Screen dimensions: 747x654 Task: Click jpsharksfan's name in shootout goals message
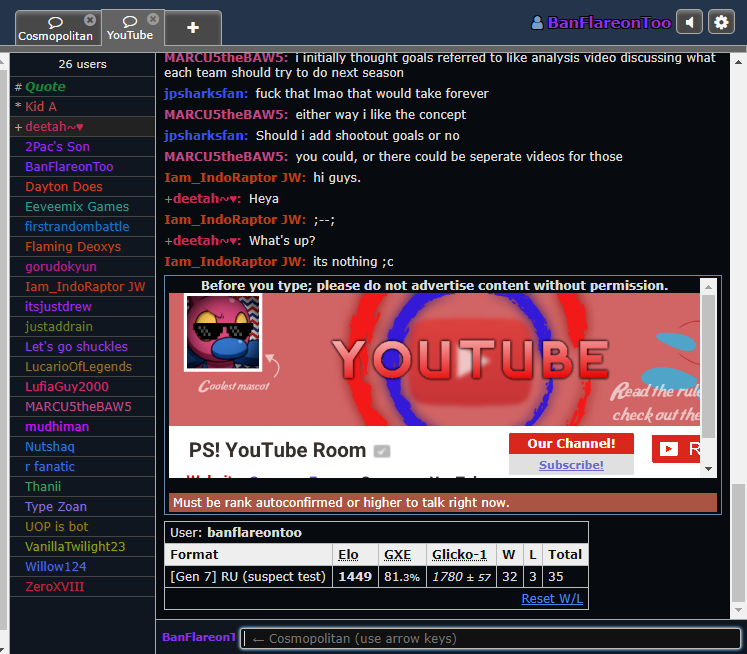click(x=206, y=136)
